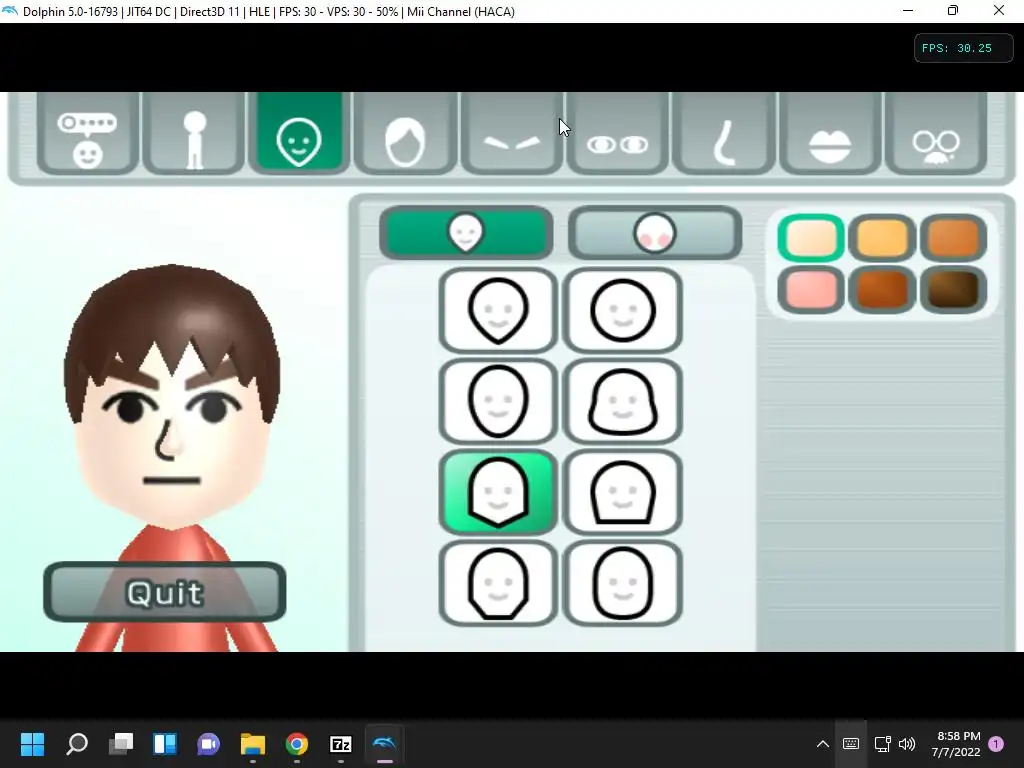Open the notification badge in tray
Image resolution: width=1024 pixels, height=768 pixels.
pyautogui.click(x=996, y=744)
